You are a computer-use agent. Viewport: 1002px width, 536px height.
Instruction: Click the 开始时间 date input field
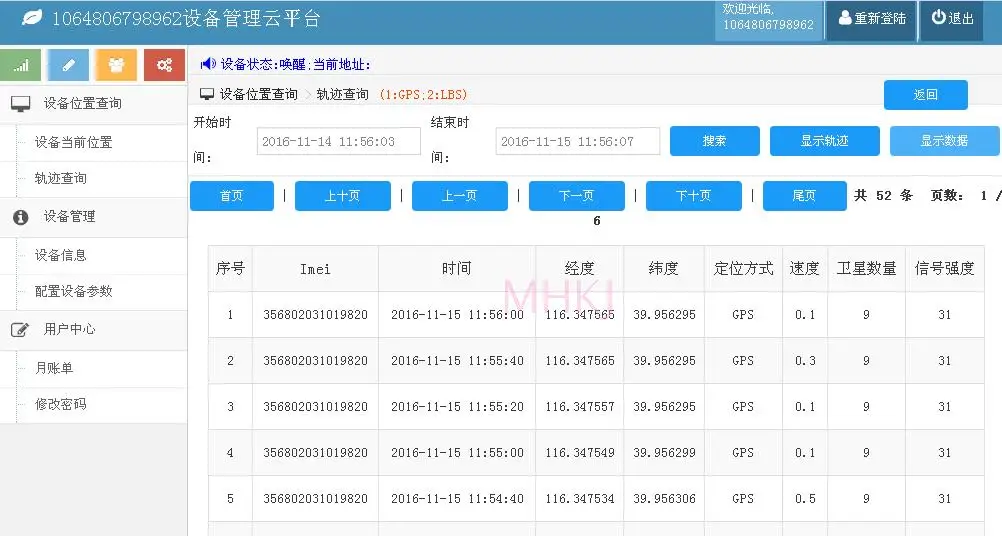[339, 141]
